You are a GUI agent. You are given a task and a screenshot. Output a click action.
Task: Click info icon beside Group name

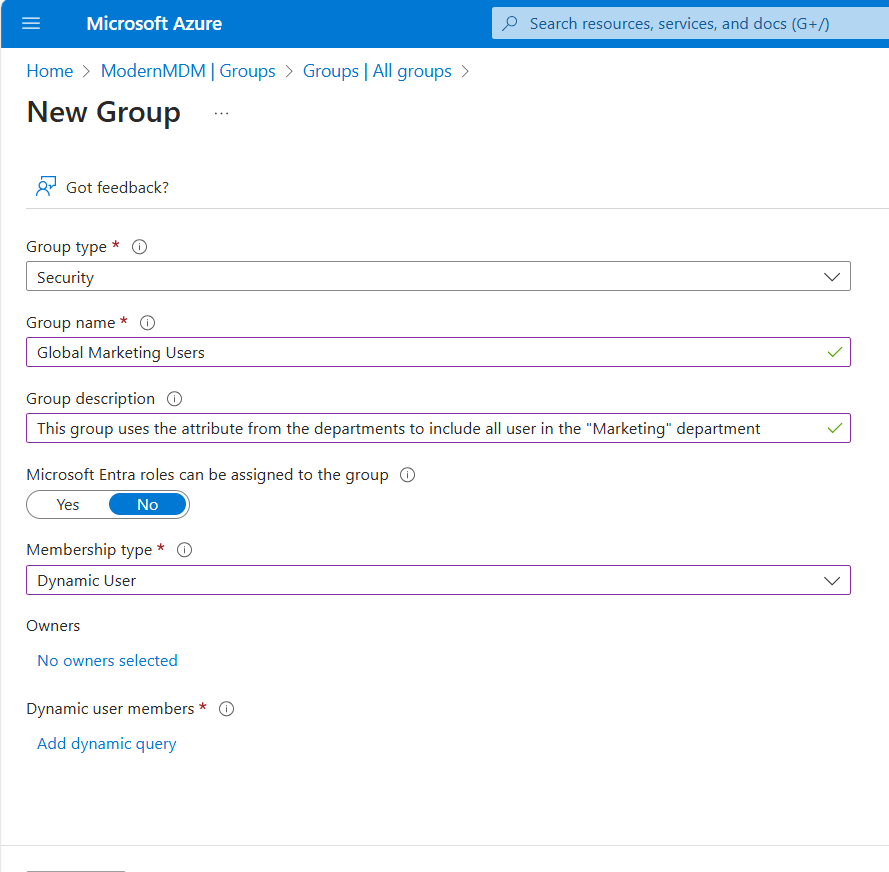pyautogui.click(x=148, y=323)
